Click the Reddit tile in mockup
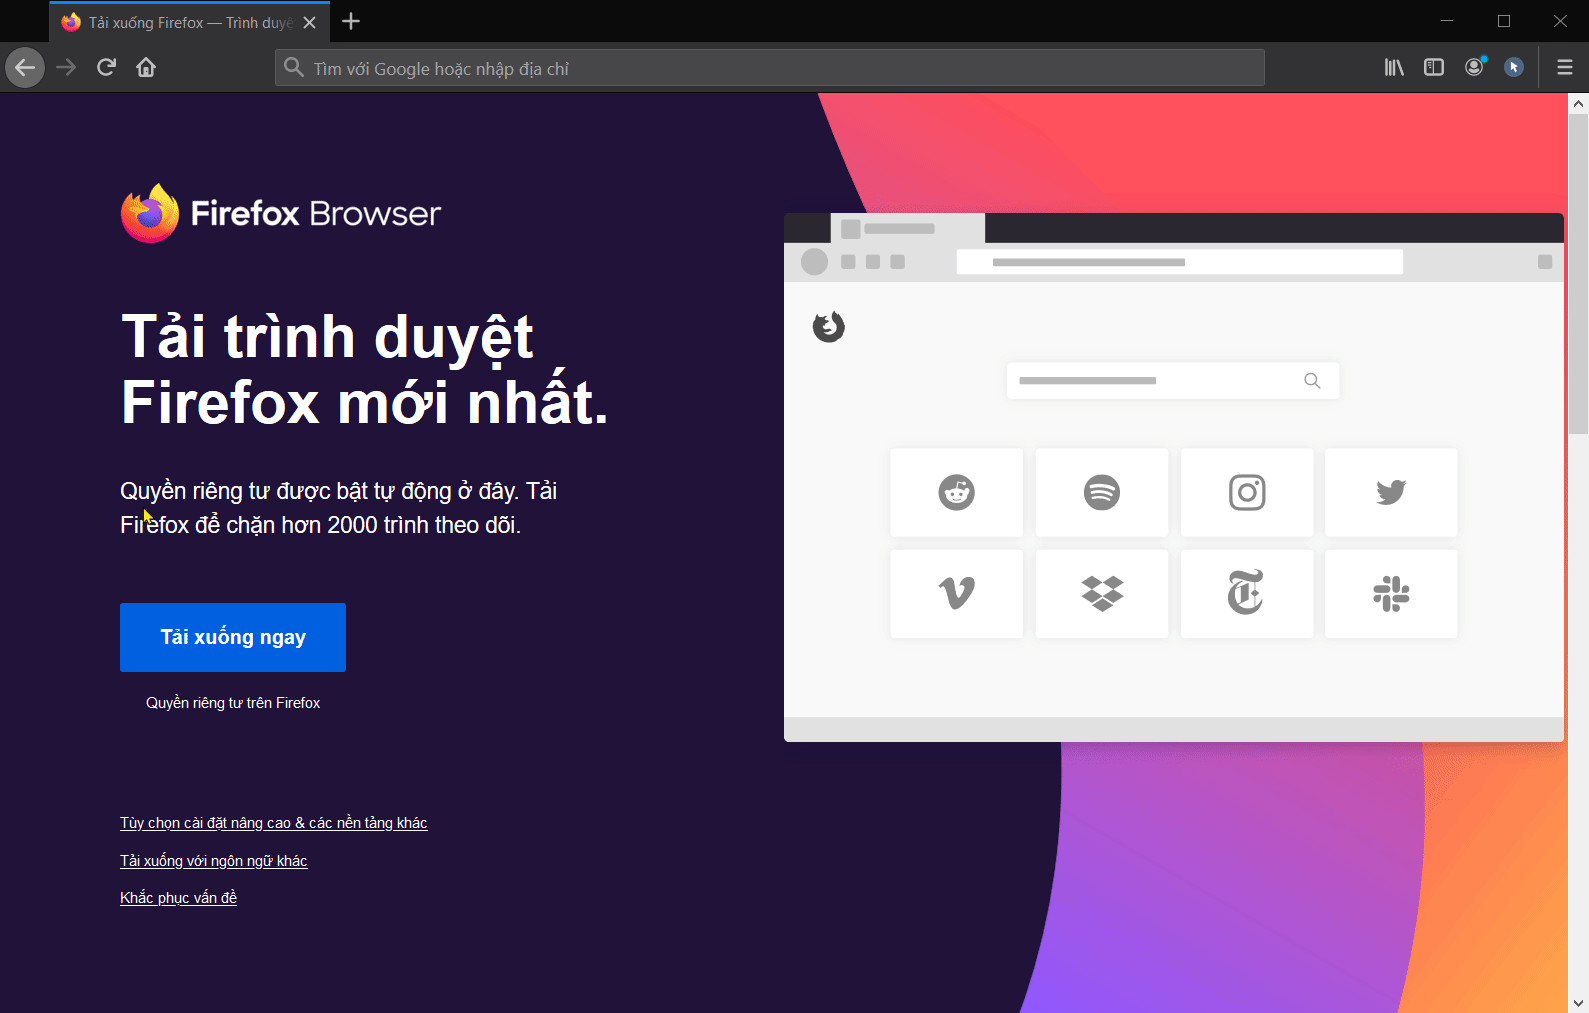Image resolution: width=1589 pixels, height=1013 pixels. coord(956,492)
